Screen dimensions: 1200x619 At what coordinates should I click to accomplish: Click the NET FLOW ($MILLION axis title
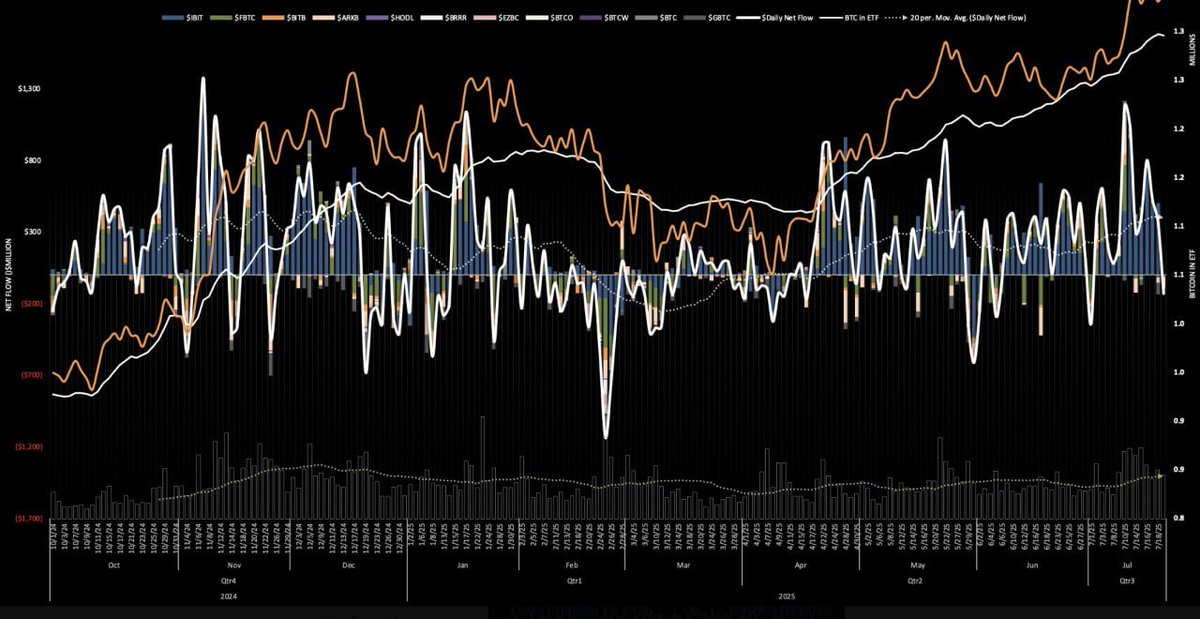(x=8, y=274)
